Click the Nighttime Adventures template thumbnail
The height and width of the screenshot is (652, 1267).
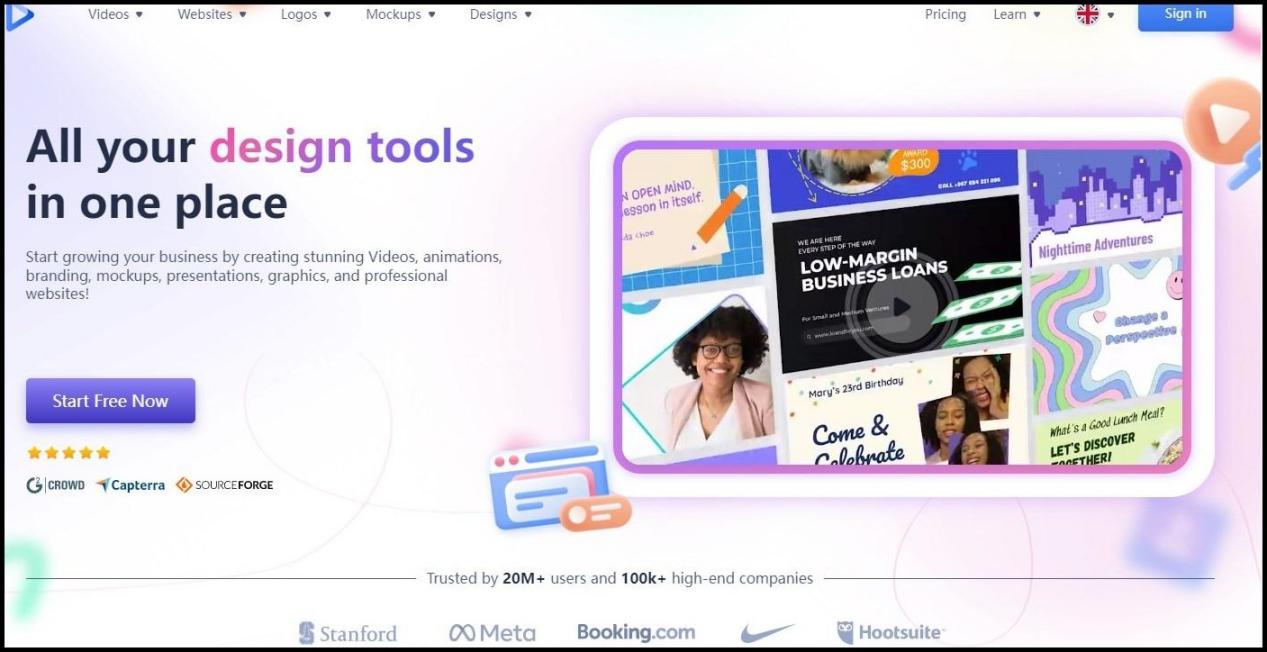pos(1104,207)
